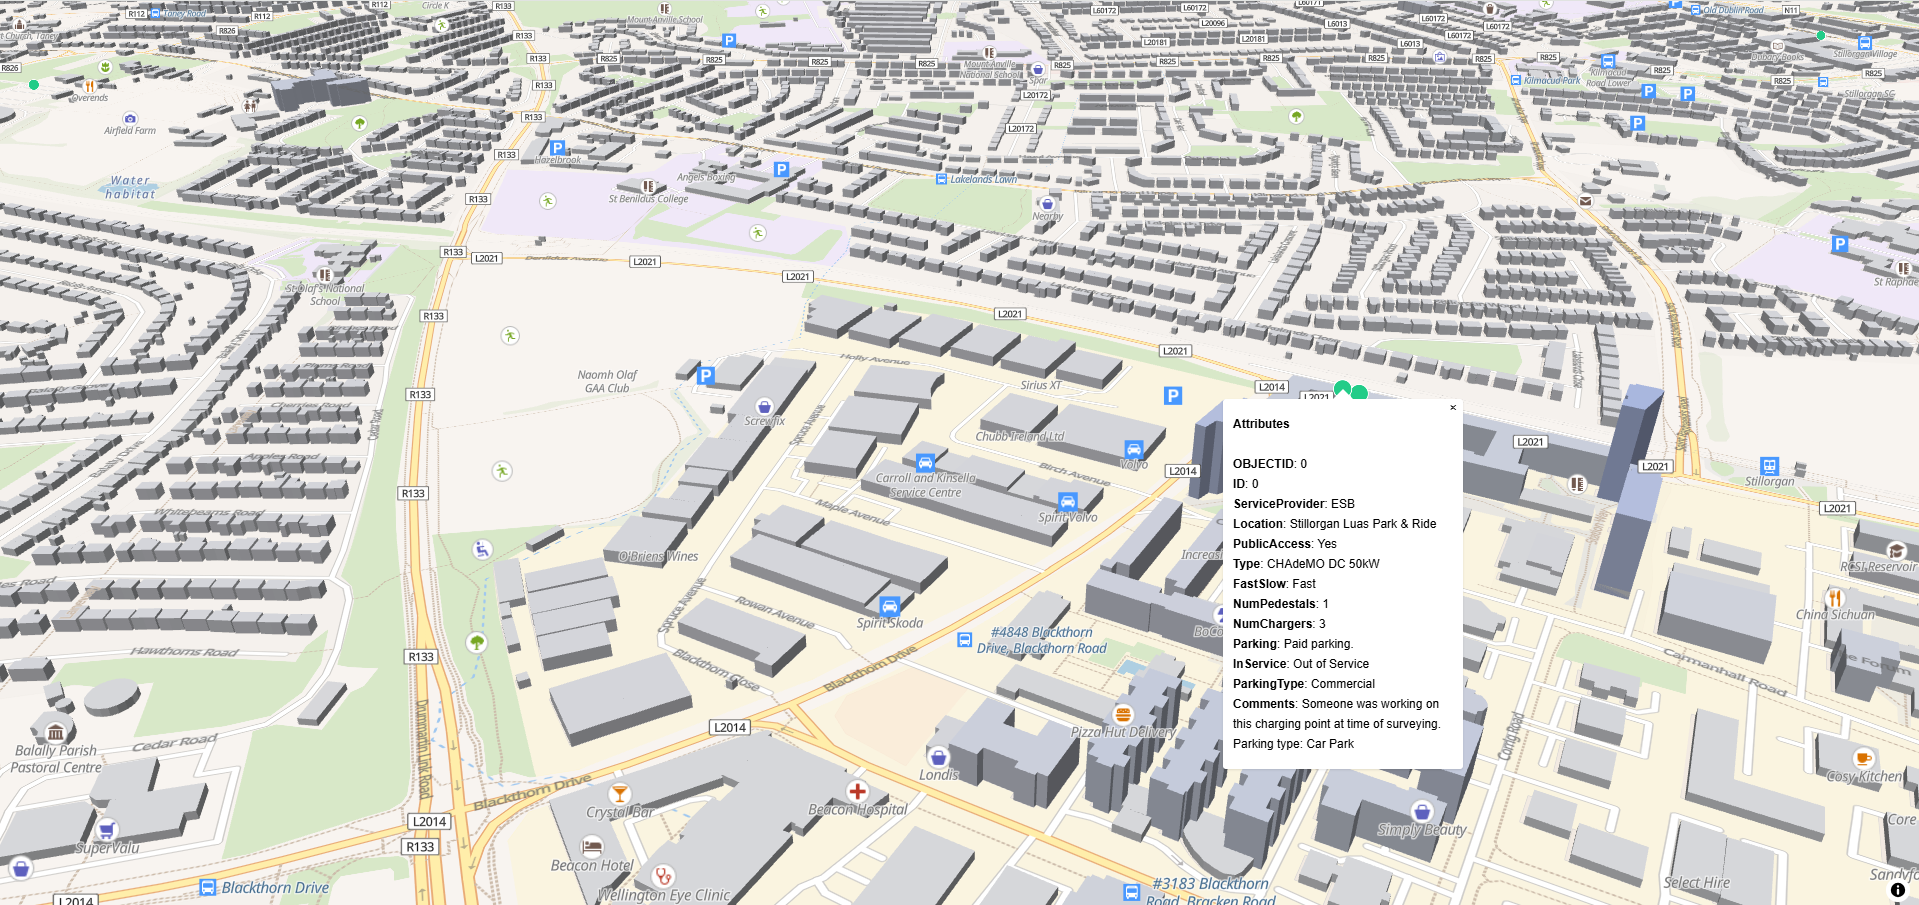Select the parking icon beside Chubb Ireland Ltd

[x=1174, y=396]
